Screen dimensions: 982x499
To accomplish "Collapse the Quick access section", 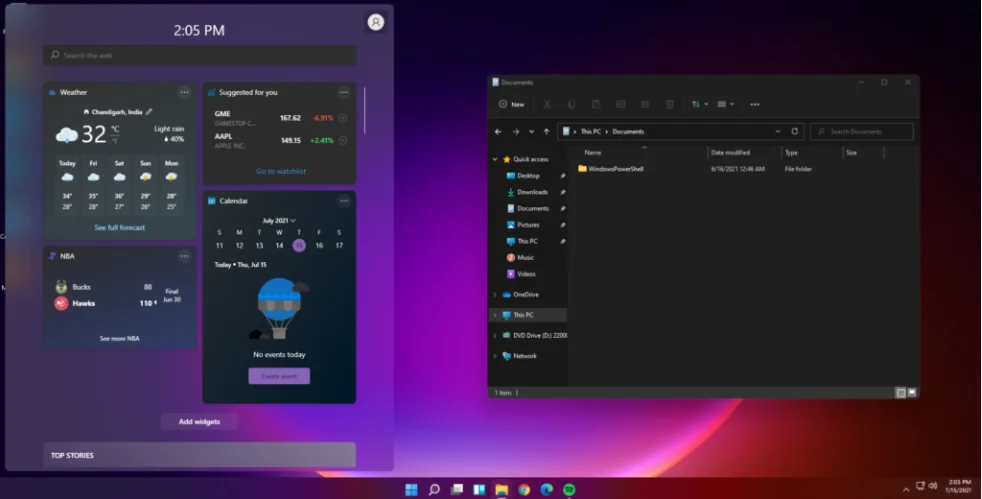I will pyautogui.click(x=495, y=159).
